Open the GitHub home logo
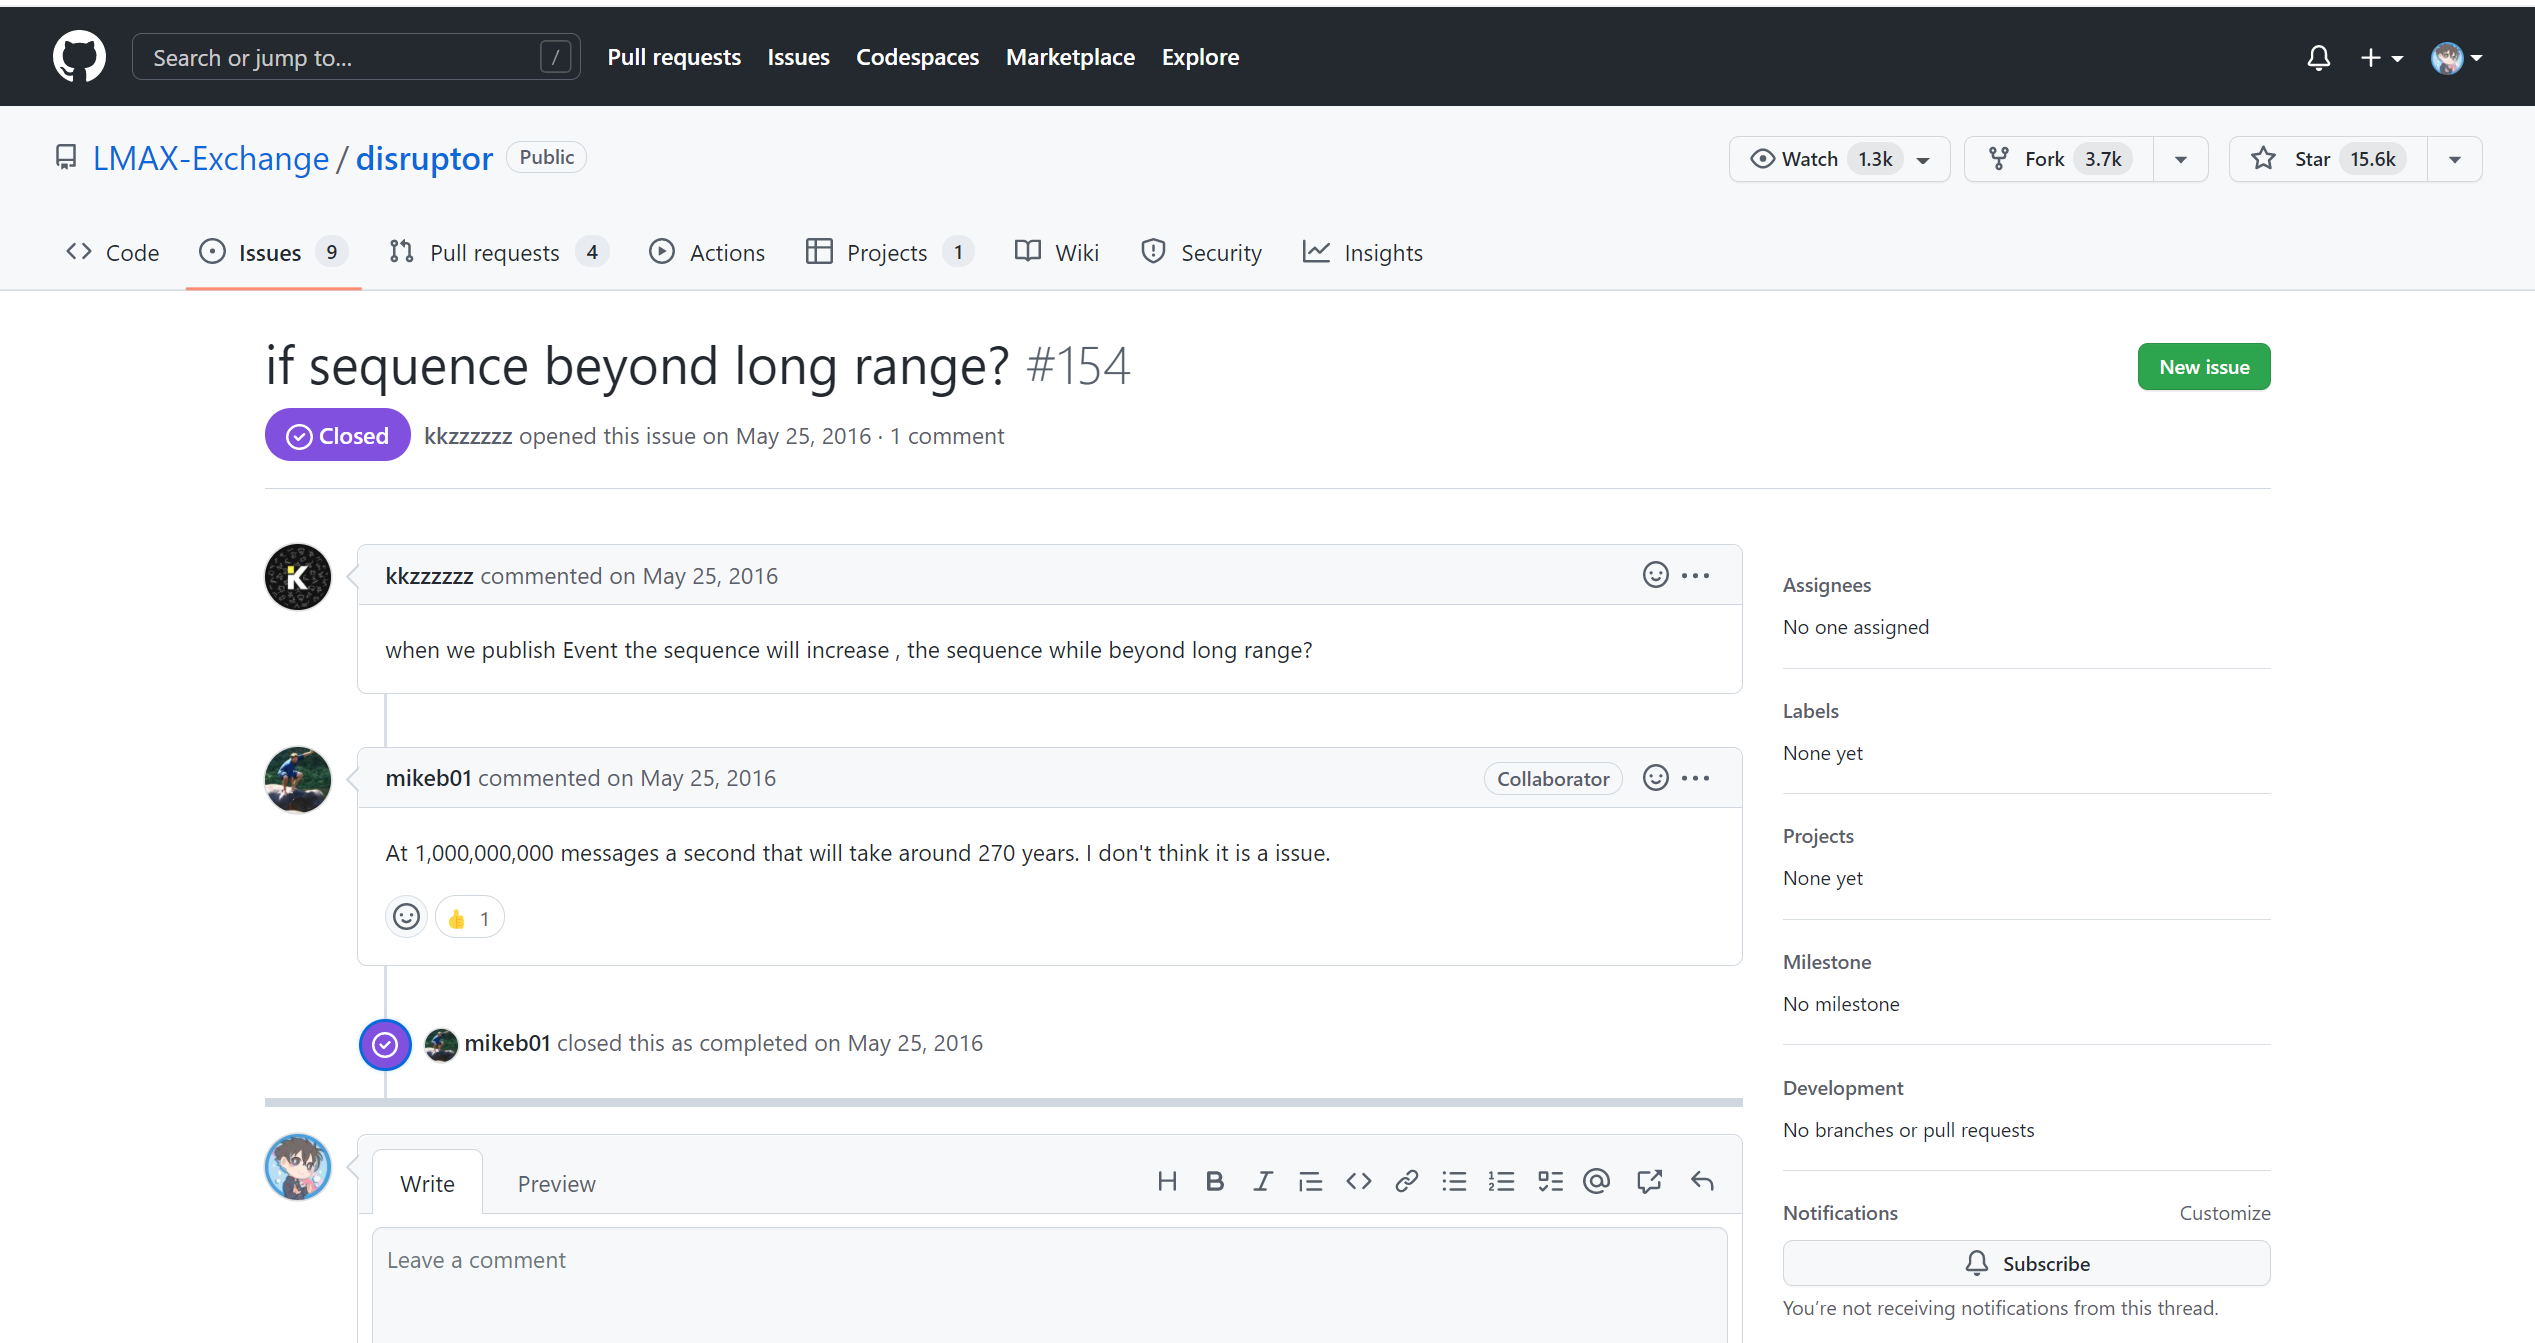 point(79,56)
